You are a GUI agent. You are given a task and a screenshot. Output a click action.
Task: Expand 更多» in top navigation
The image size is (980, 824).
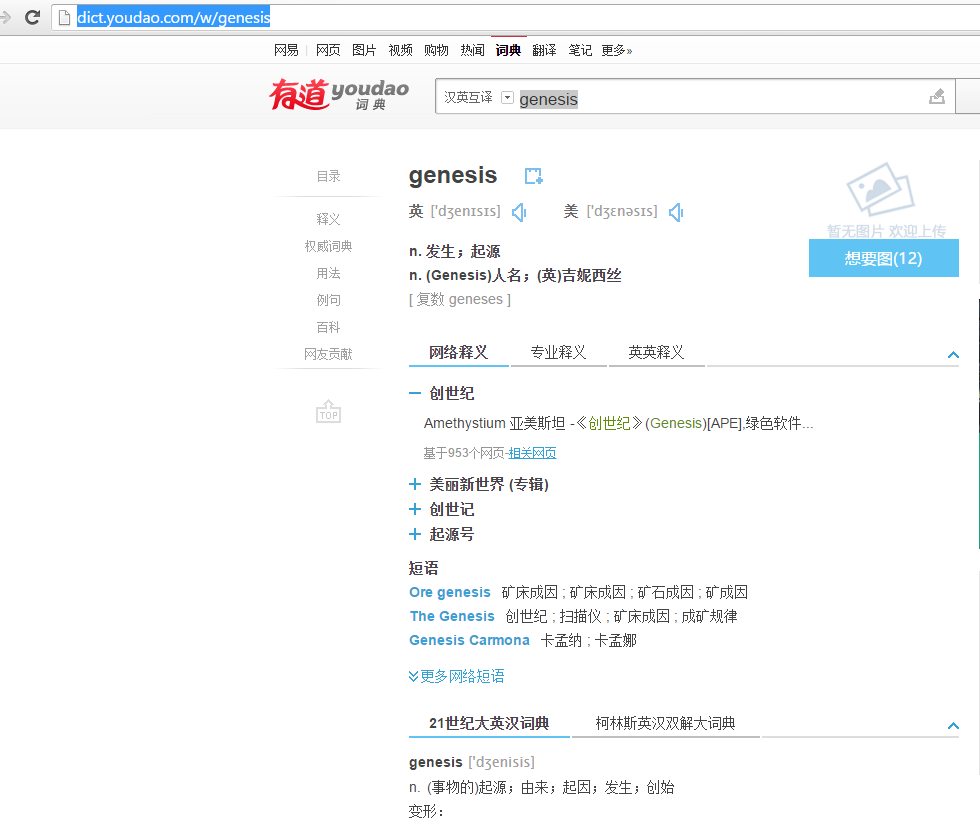617,50
